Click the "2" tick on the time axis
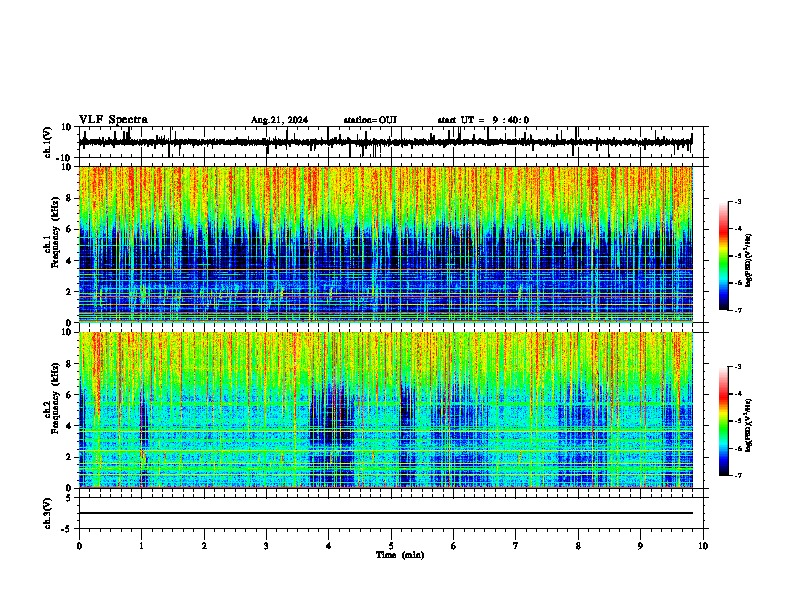 click(204, 546)
